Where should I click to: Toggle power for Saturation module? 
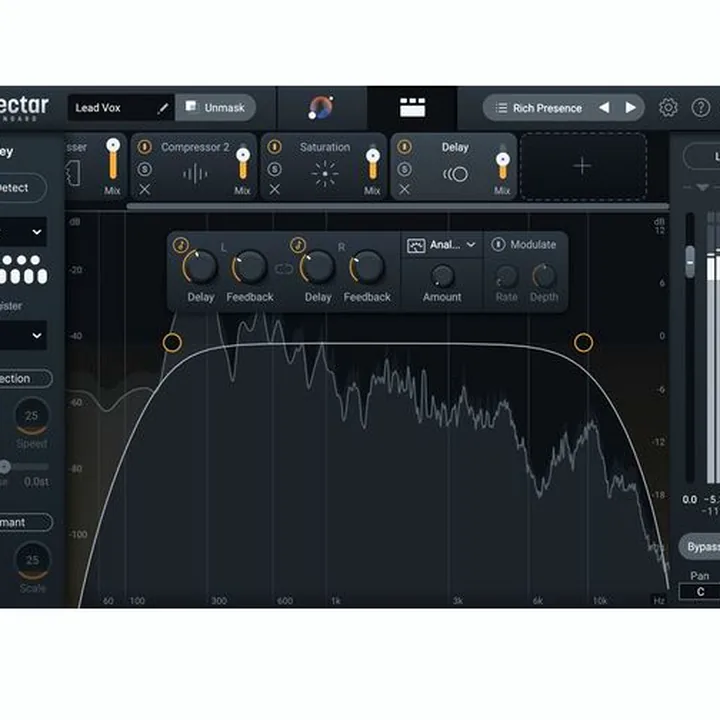[x=275, y=147]
